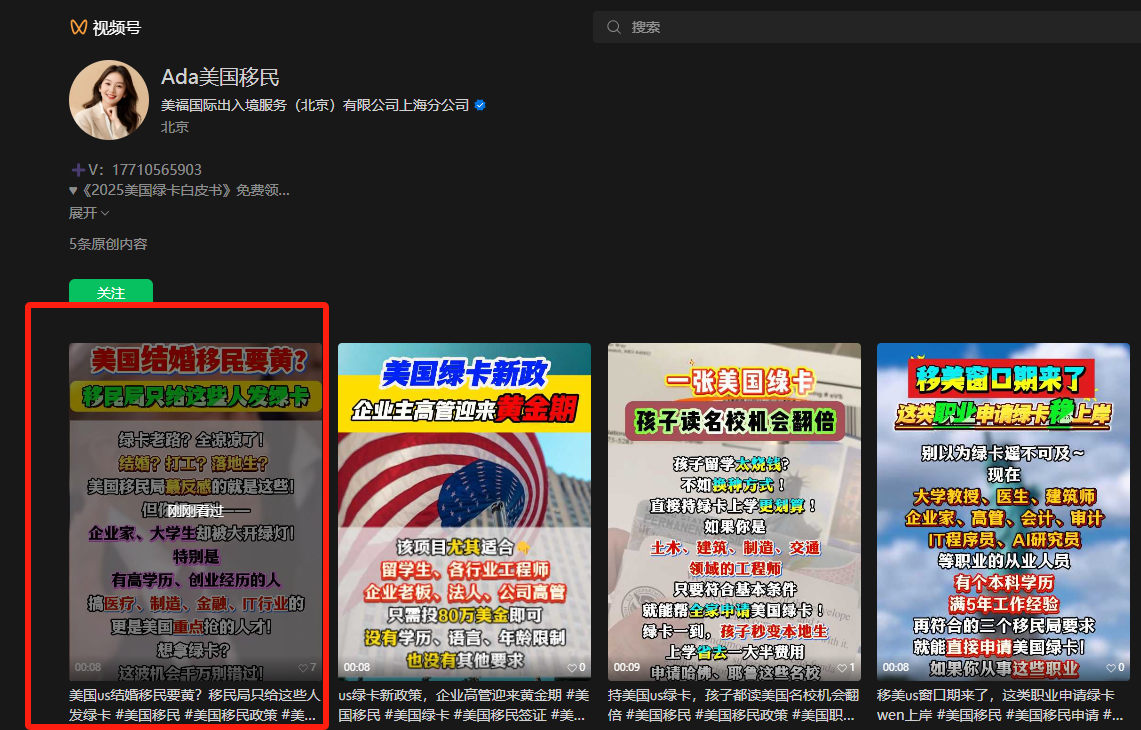The height and width of the screenshot is (730, 1141).
Task: Click the account name Ada美国移民
Action: (220, 77)
